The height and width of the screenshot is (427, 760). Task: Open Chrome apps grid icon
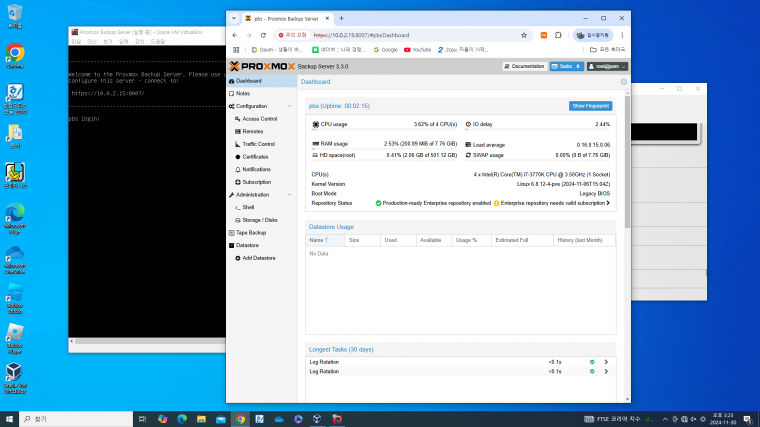(236, 50)
